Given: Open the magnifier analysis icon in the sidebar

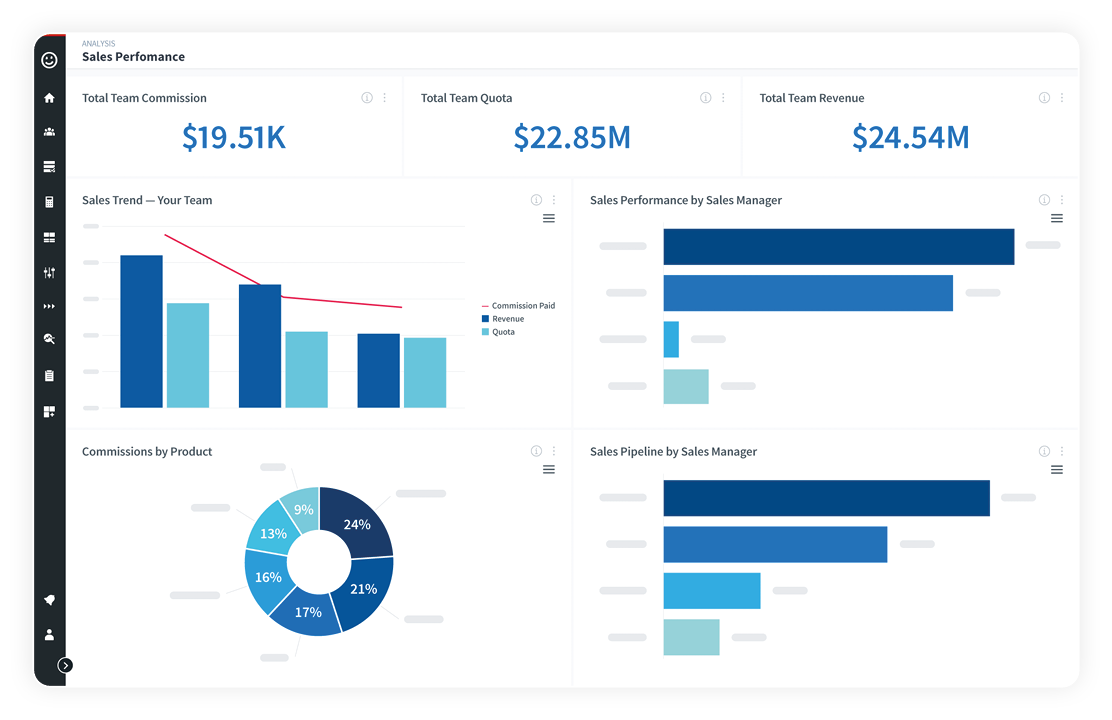Looking at the screenshot, I should (49, 339).
